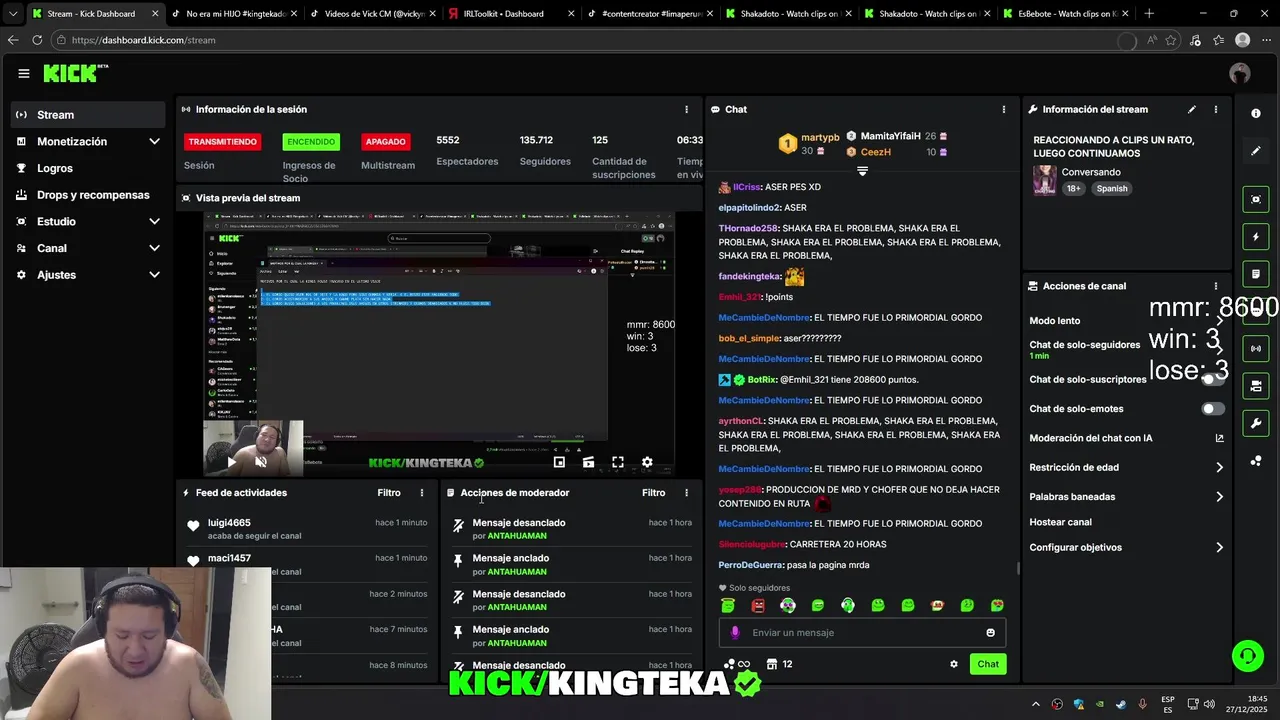
Task: Open Palabras baneadas settings arrow
Action: pos(1219,496)
